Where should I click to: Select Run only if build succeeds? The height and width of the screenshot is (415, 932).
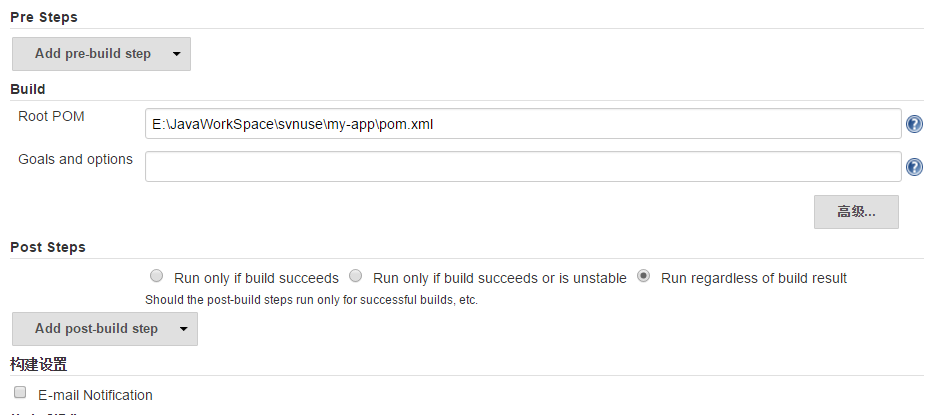click(x=156, y=276)
